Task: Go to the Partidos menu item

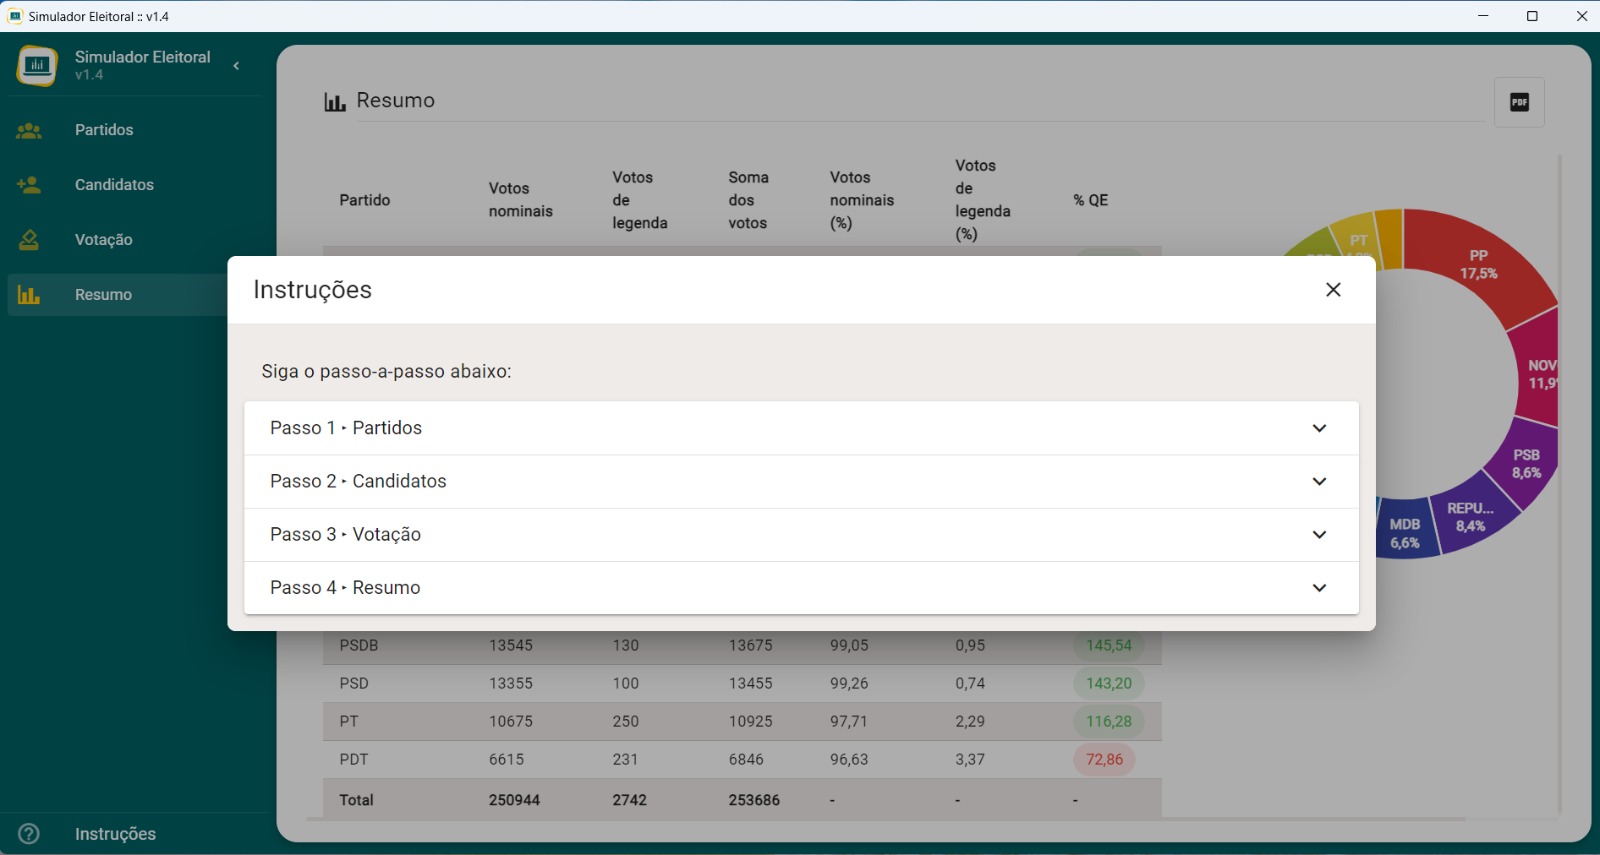Action: pyautogui.click(x=104, y=130)
